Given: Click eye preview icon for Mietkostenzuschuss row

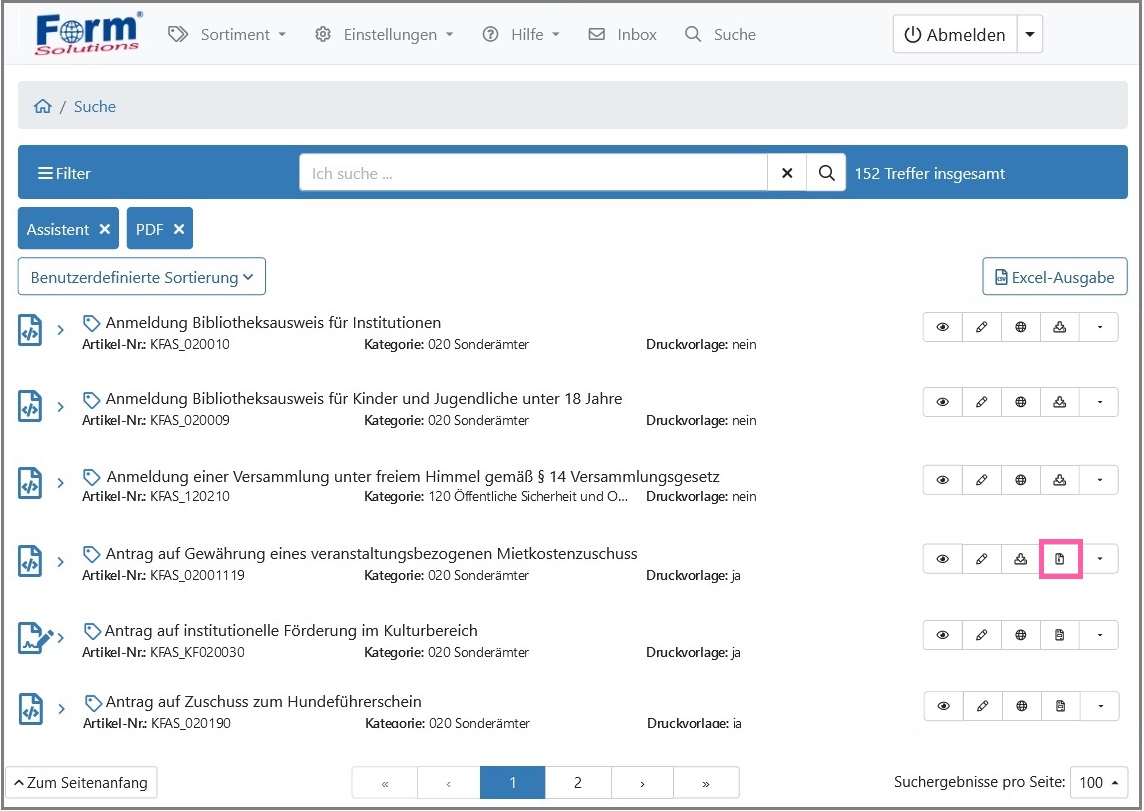Looking at the screenshot, I should point(942,559).
